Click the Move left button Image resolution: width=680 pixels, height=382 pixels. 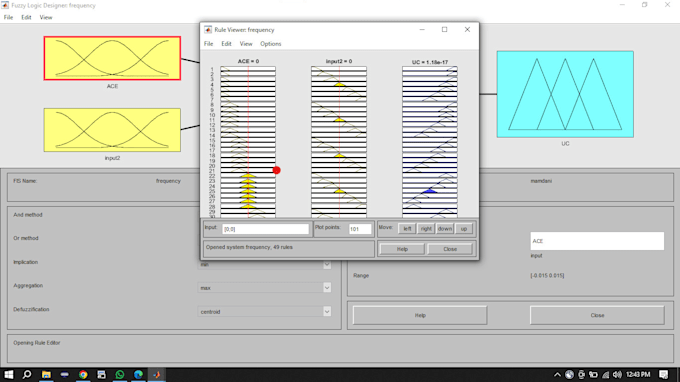407,229
